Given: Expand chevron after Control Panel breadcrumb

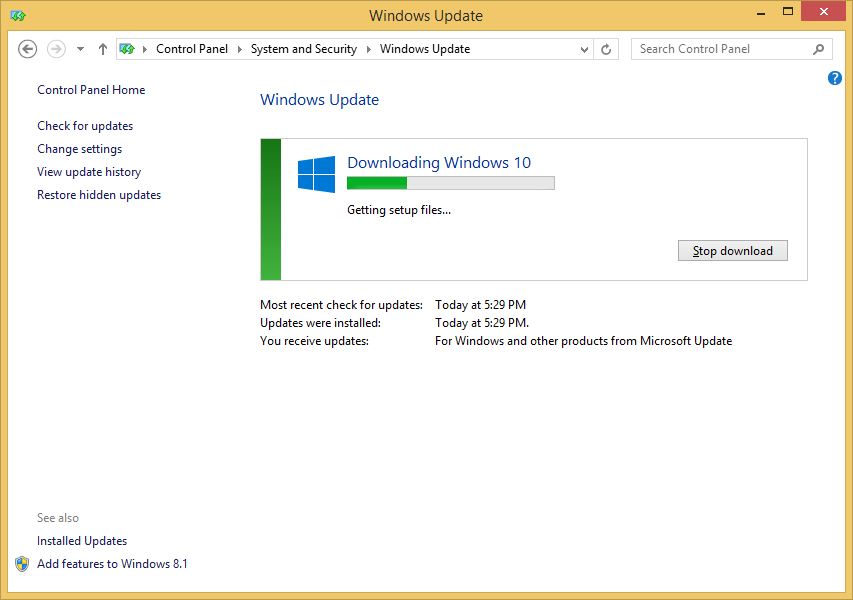Looking at the screenshot, I should [x=239, y=49].
